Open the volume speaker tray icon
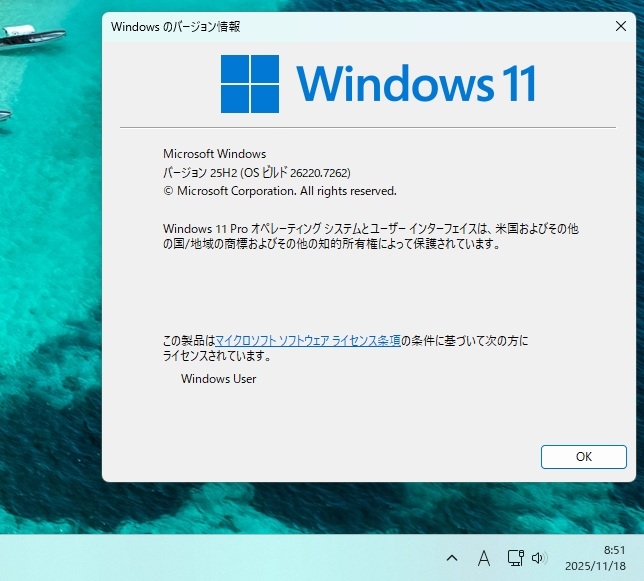 coord(539,558)
